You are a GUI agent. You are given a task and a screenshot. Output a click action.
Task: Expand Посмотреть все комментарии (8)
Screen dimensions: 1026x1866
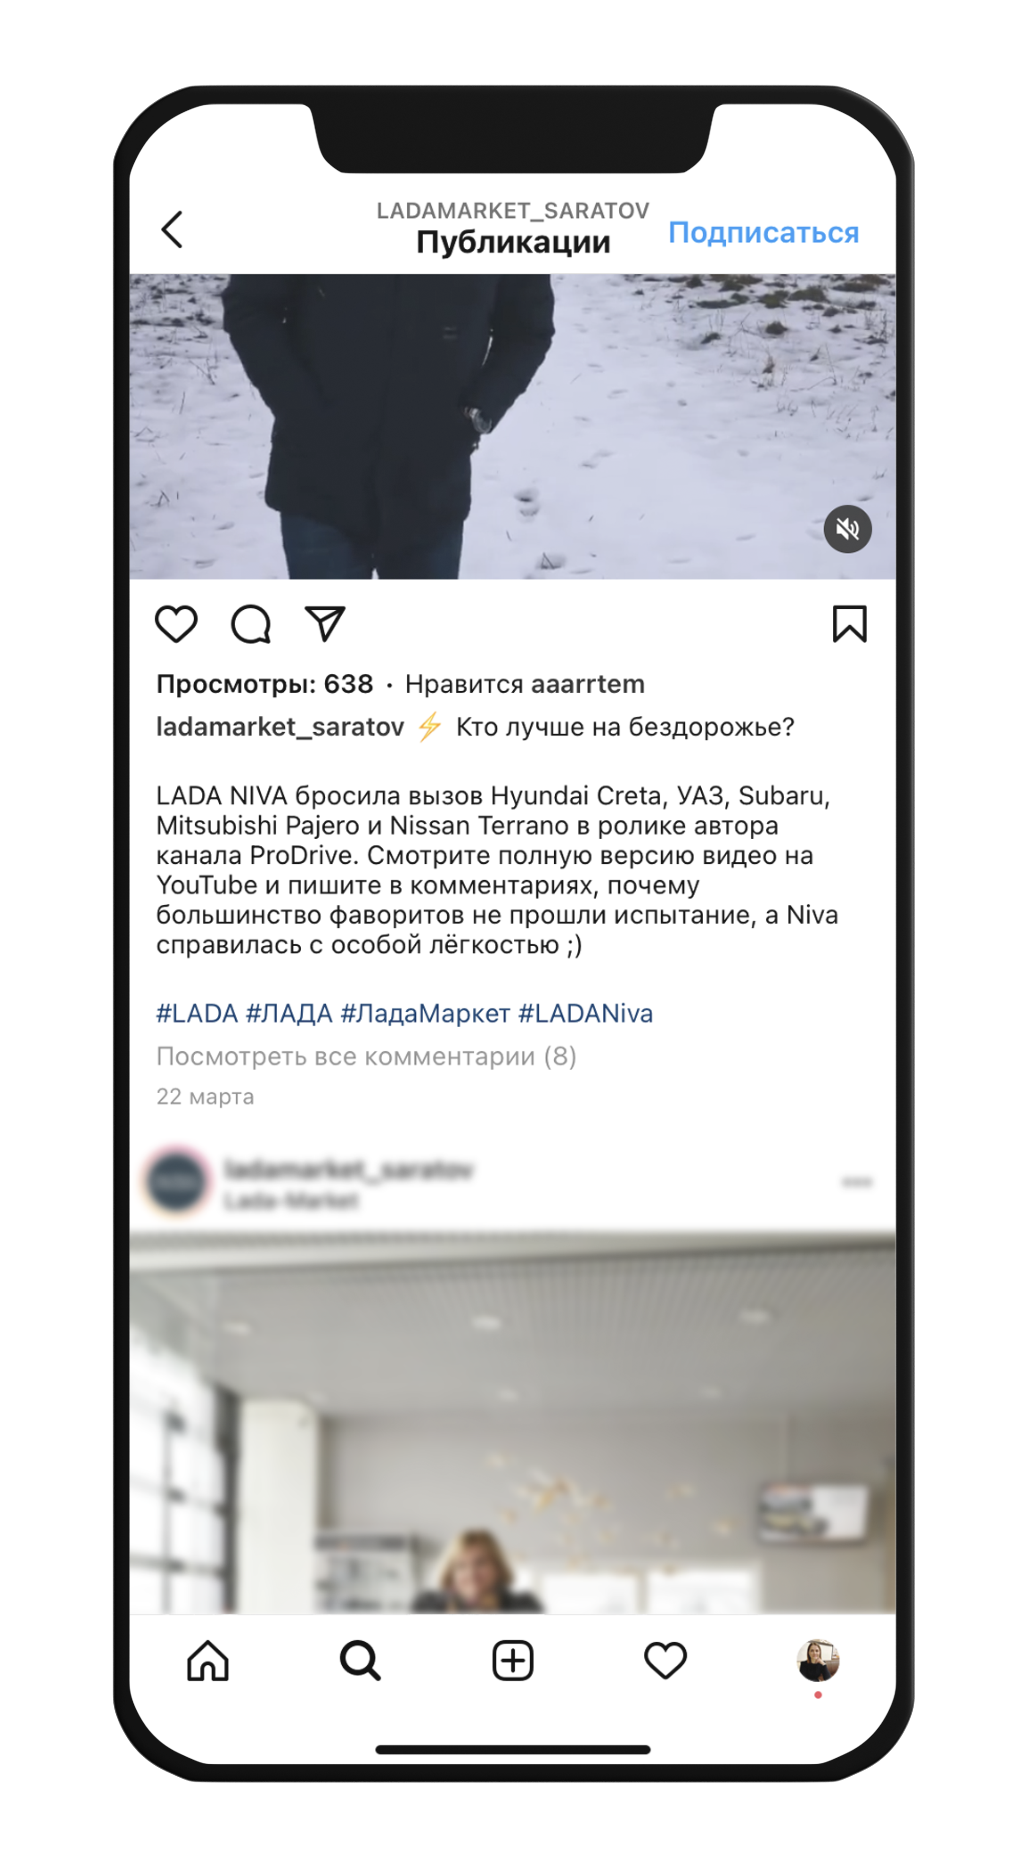click(366, 1056)
